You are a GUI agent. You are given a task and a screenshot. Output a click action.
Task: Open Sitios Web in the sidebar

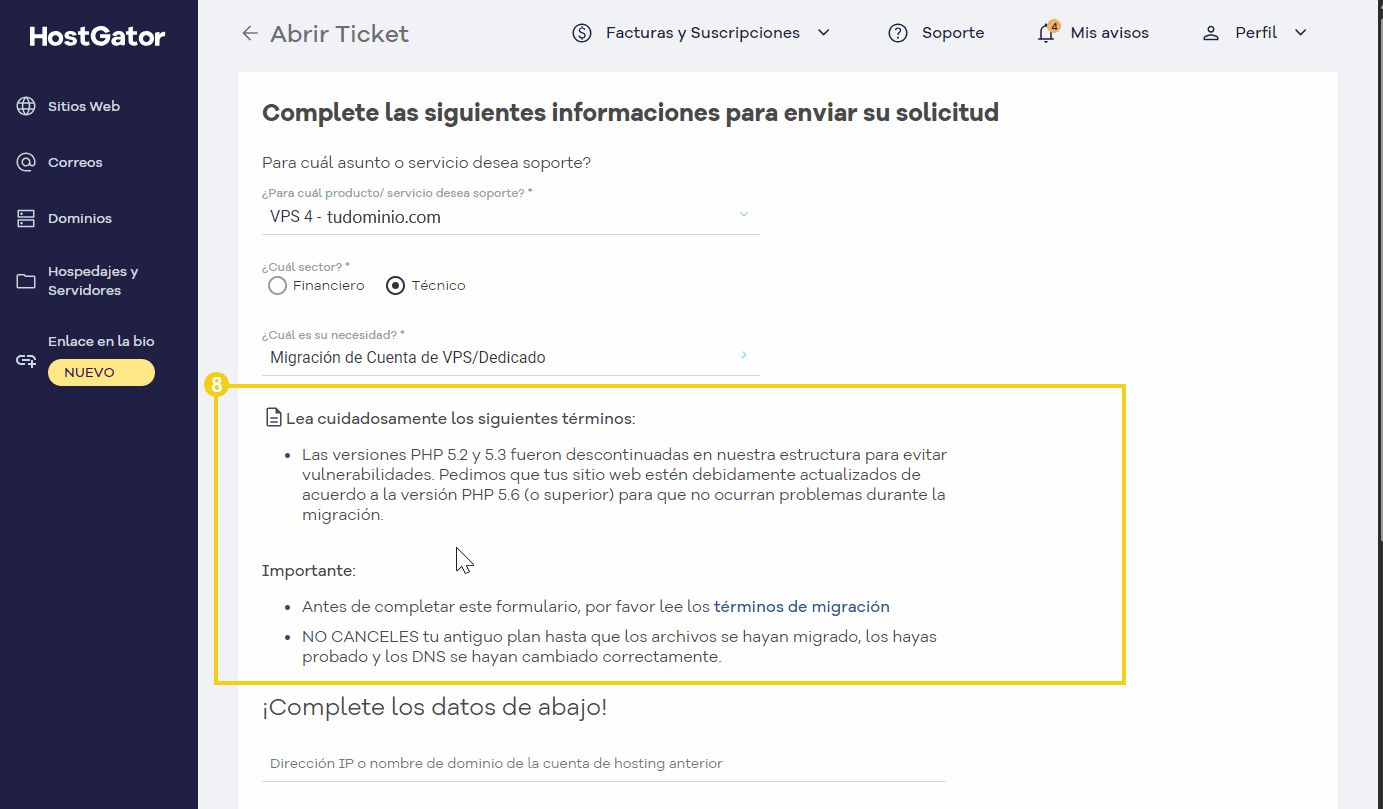[84, 106]
